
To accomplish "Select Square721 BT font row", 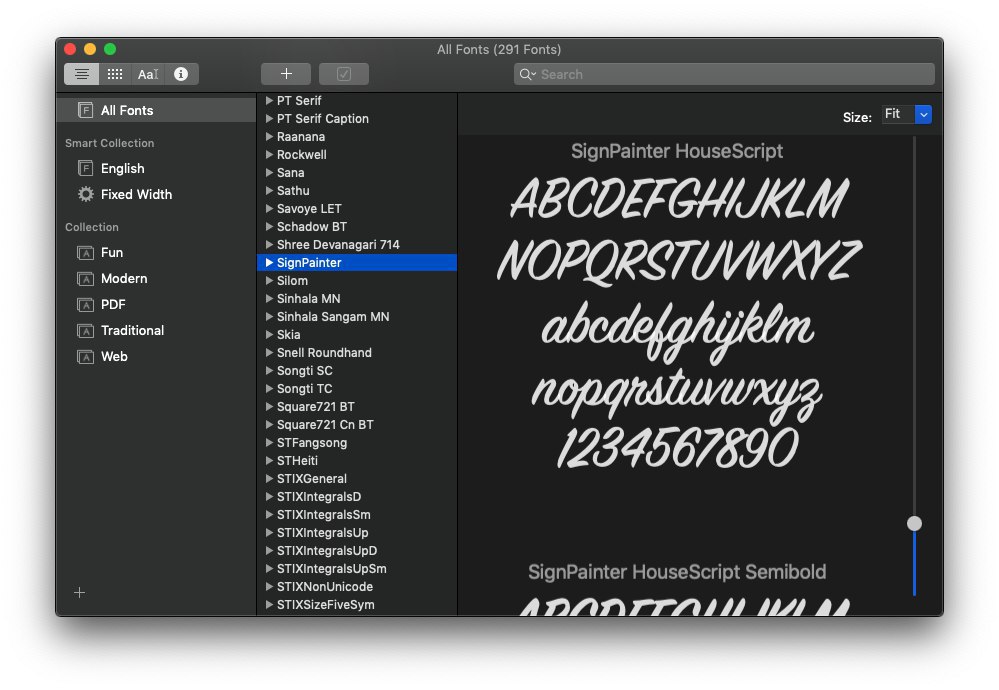I will [x=357, y=406].
